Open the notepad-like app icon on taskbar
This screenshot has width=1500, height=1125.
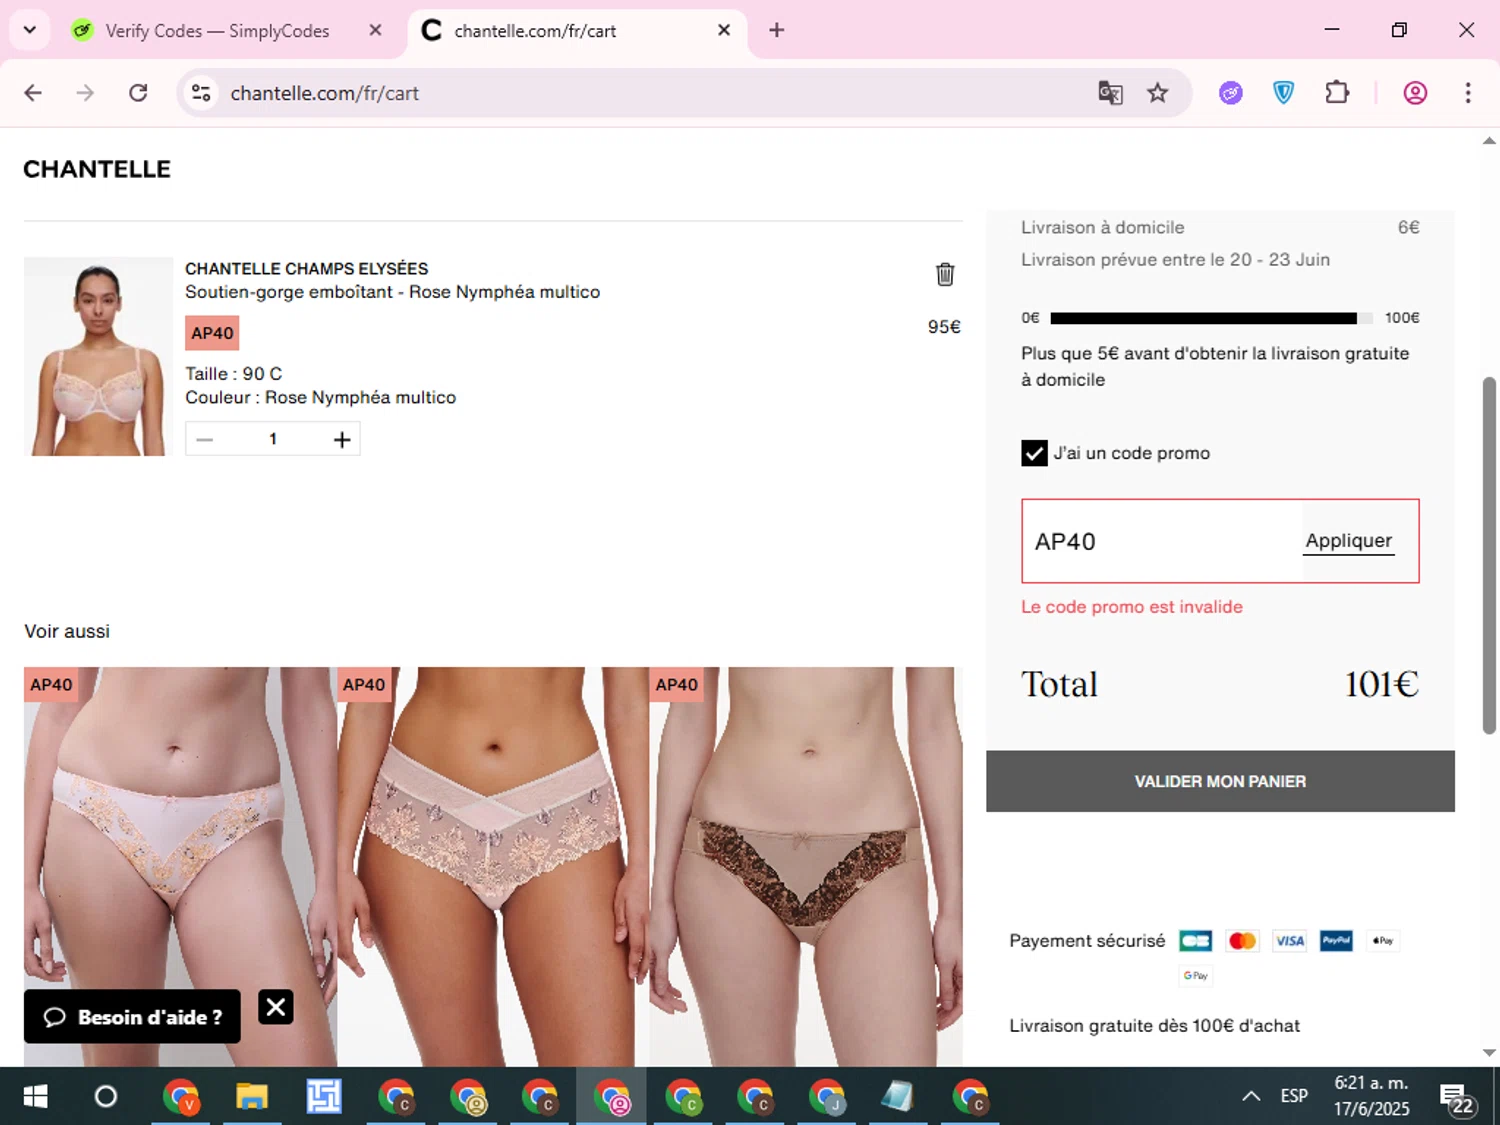pos(897,1097)
